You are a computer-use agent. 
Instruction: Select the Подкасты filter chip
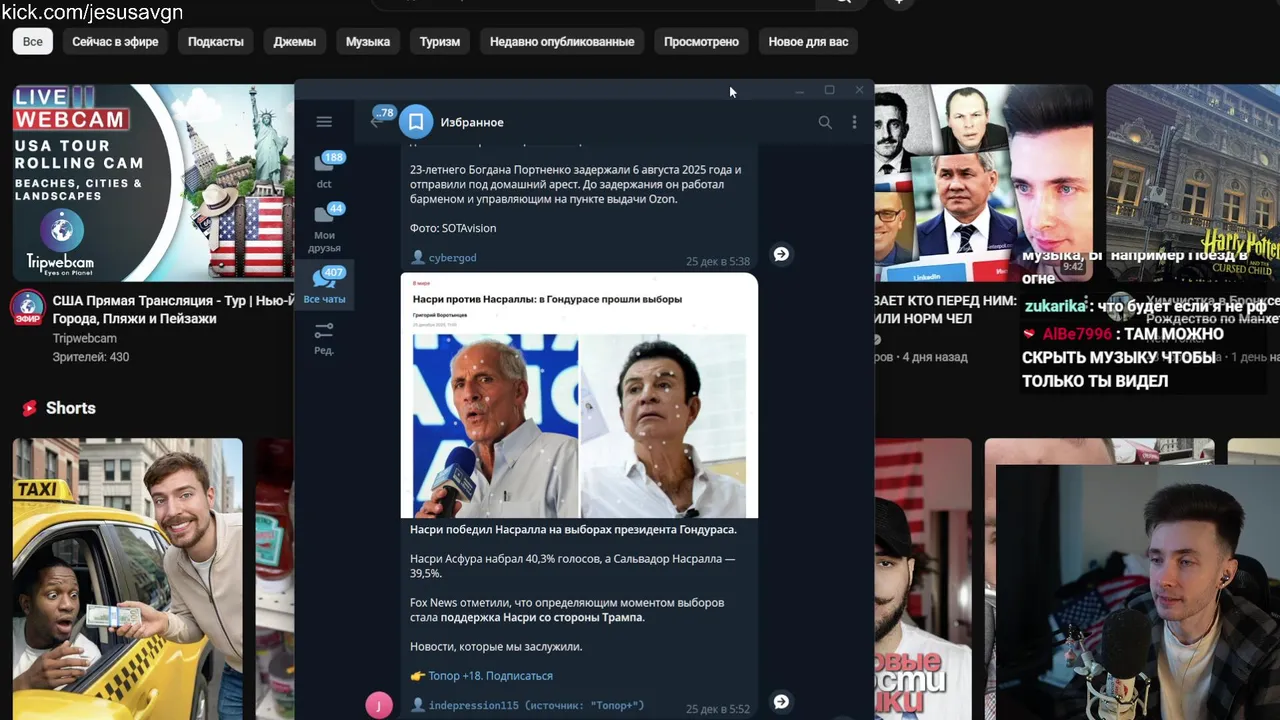pyautogui.click(x=216, y=41)
